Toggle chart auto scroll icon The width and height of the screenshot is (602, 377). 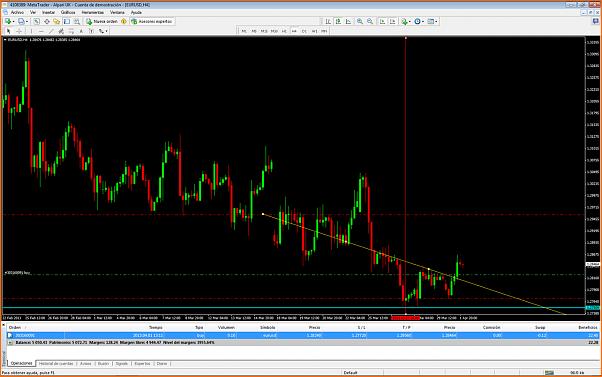382,21
